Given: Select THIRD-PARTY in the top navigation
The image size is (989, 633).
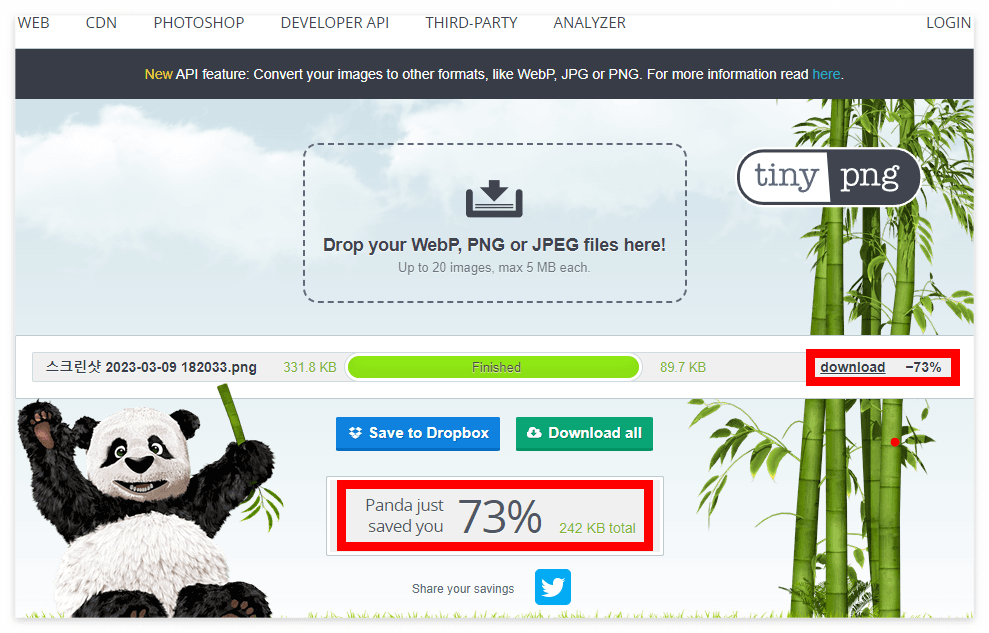Looking at the screenshot, I should [471, 23].
